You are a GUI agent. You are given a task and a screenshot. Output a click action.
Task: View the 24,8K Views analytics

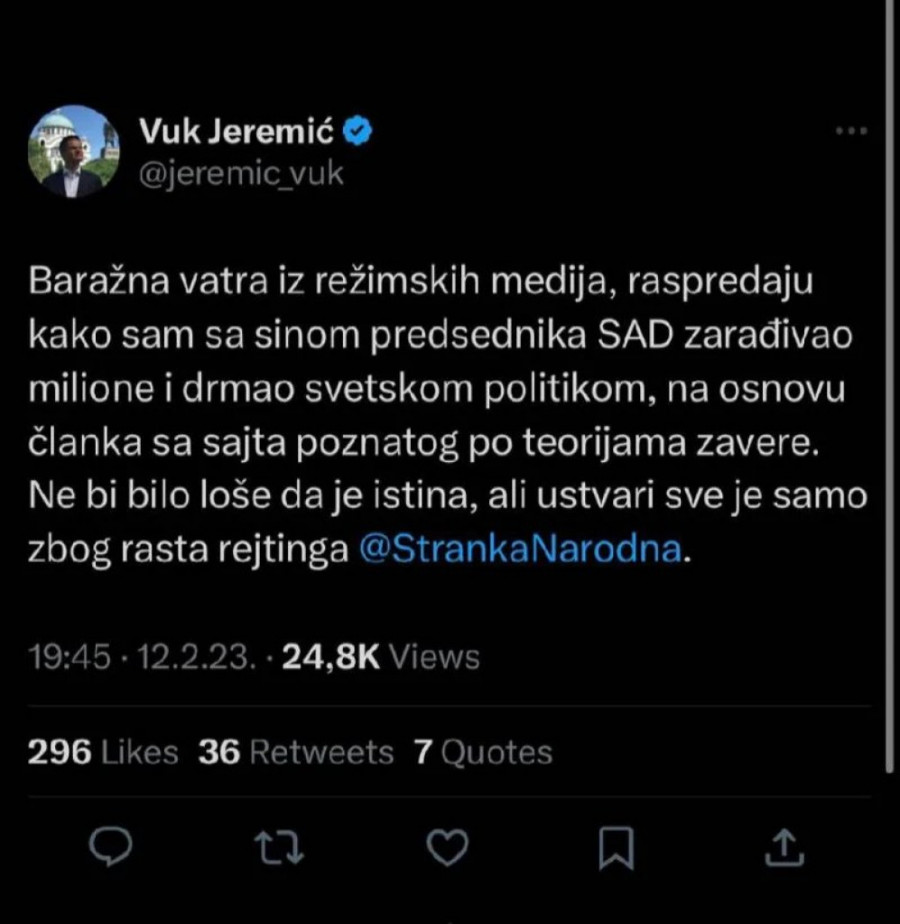click(x=381, y=656)
